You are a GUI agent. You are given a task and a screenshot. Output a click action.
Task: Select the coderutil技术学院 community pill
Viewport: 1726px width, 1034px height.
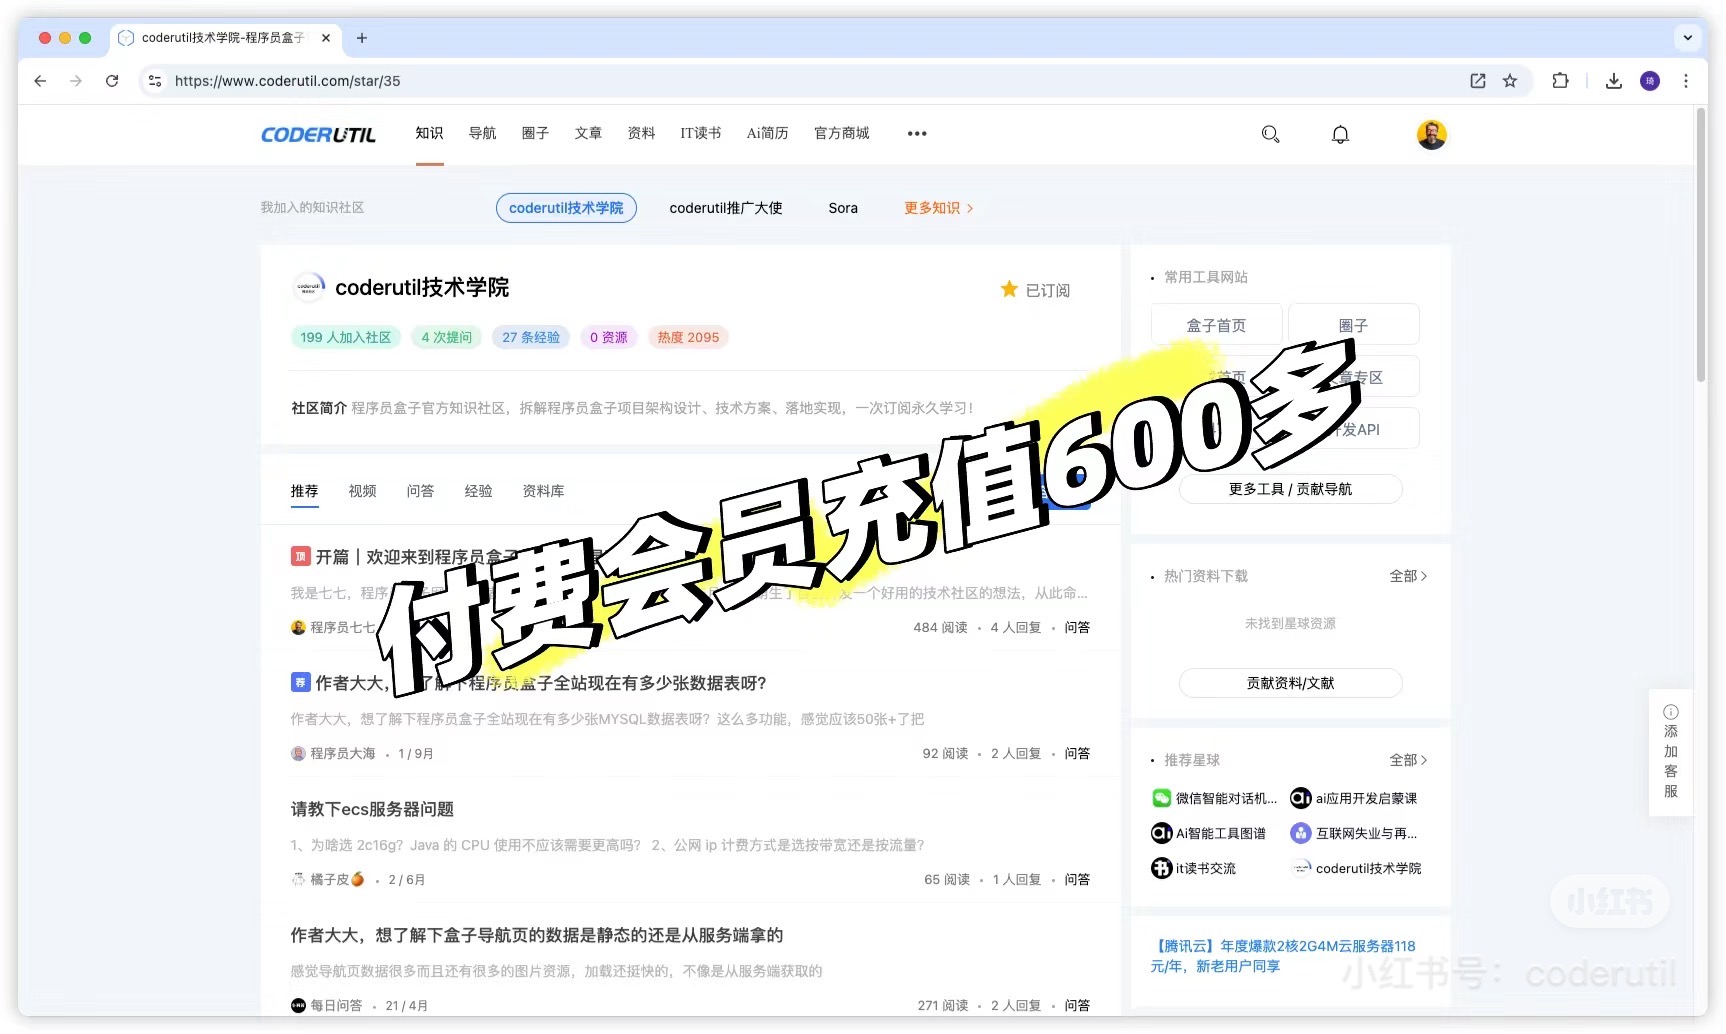[x=566, y=208]
